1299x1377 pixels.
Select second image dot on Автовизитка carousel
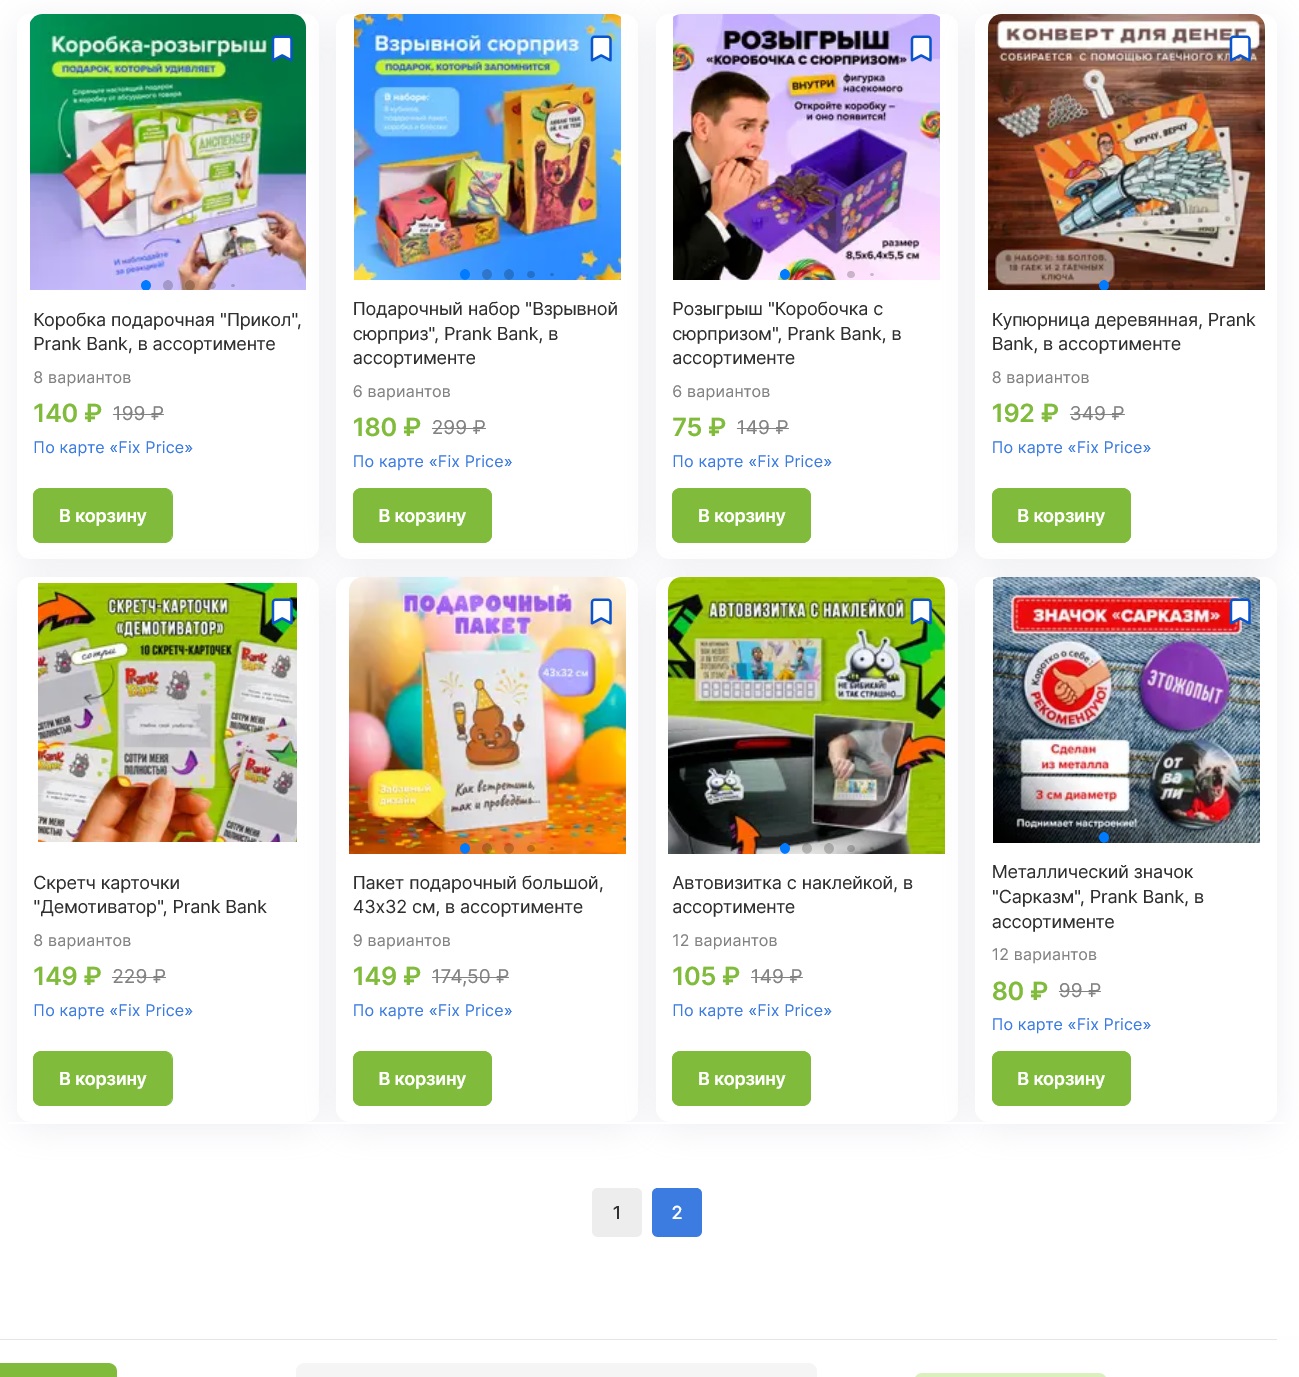(807, 848)
